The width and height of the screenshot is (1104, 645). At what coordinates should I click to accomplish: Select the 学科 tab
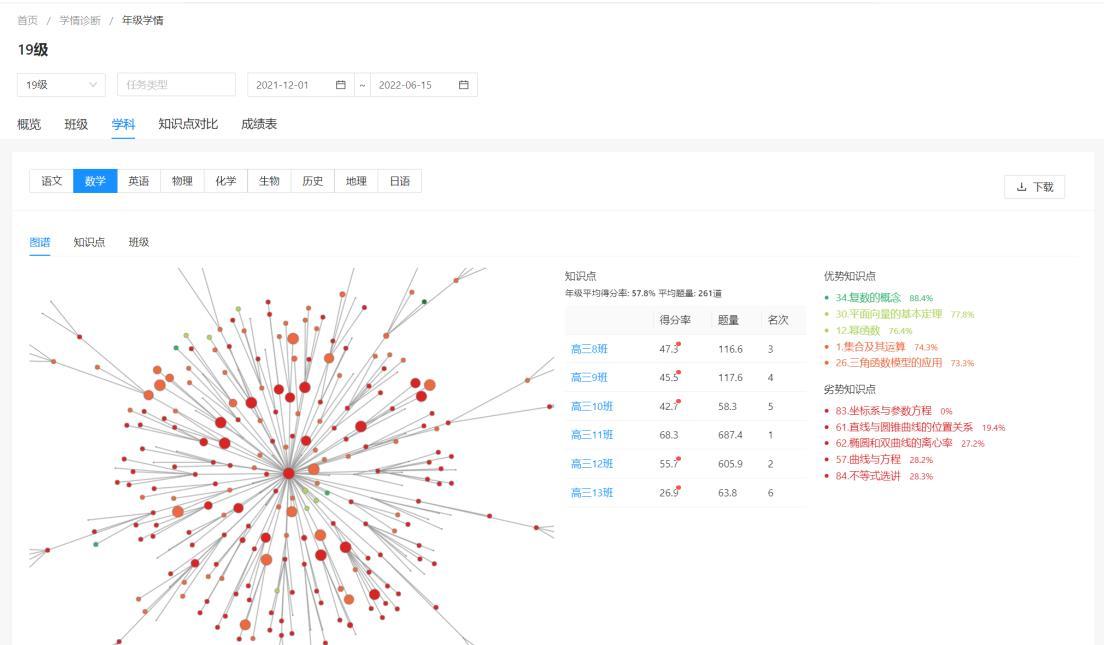click(123, 124)
